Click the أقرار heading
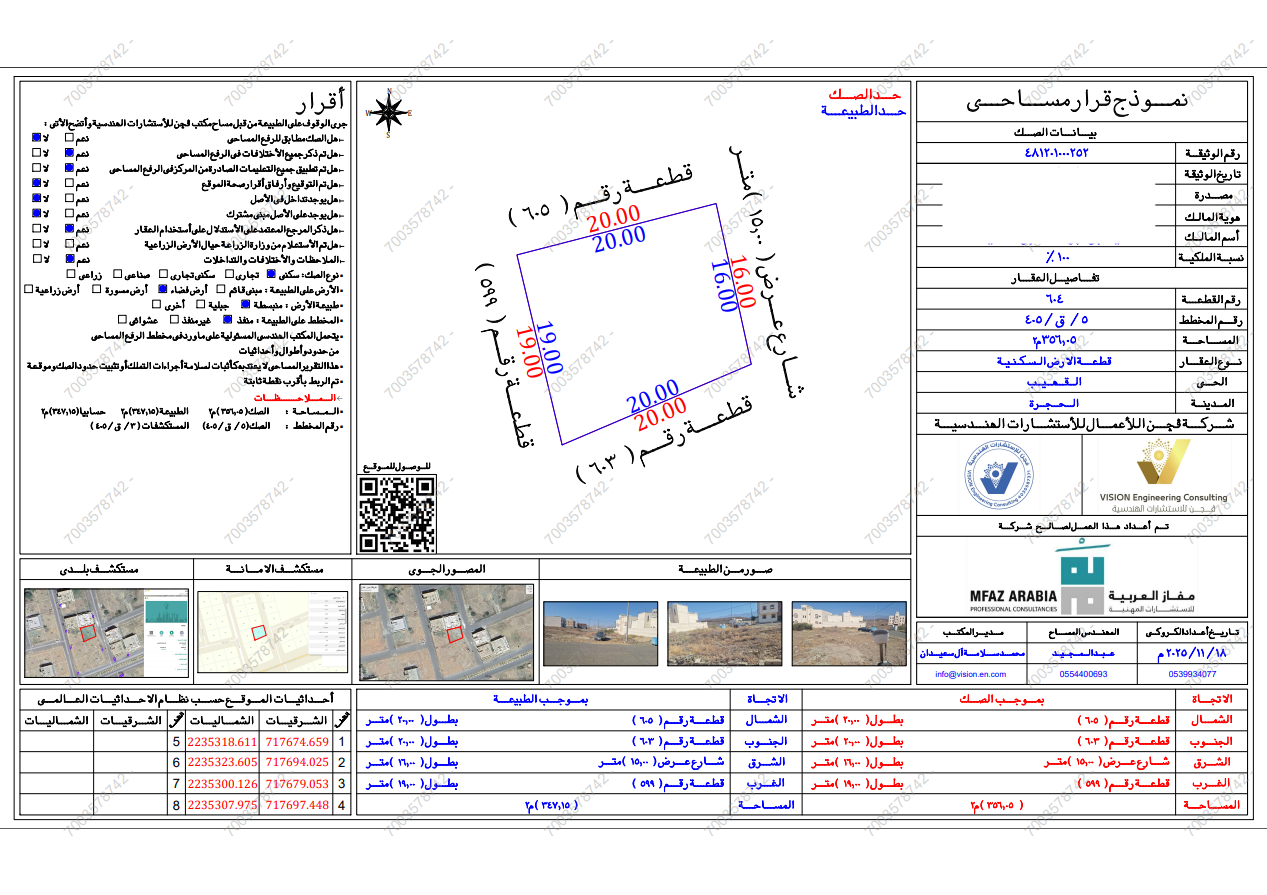This screenshot has width=1267, height=895. pos(322,103)
